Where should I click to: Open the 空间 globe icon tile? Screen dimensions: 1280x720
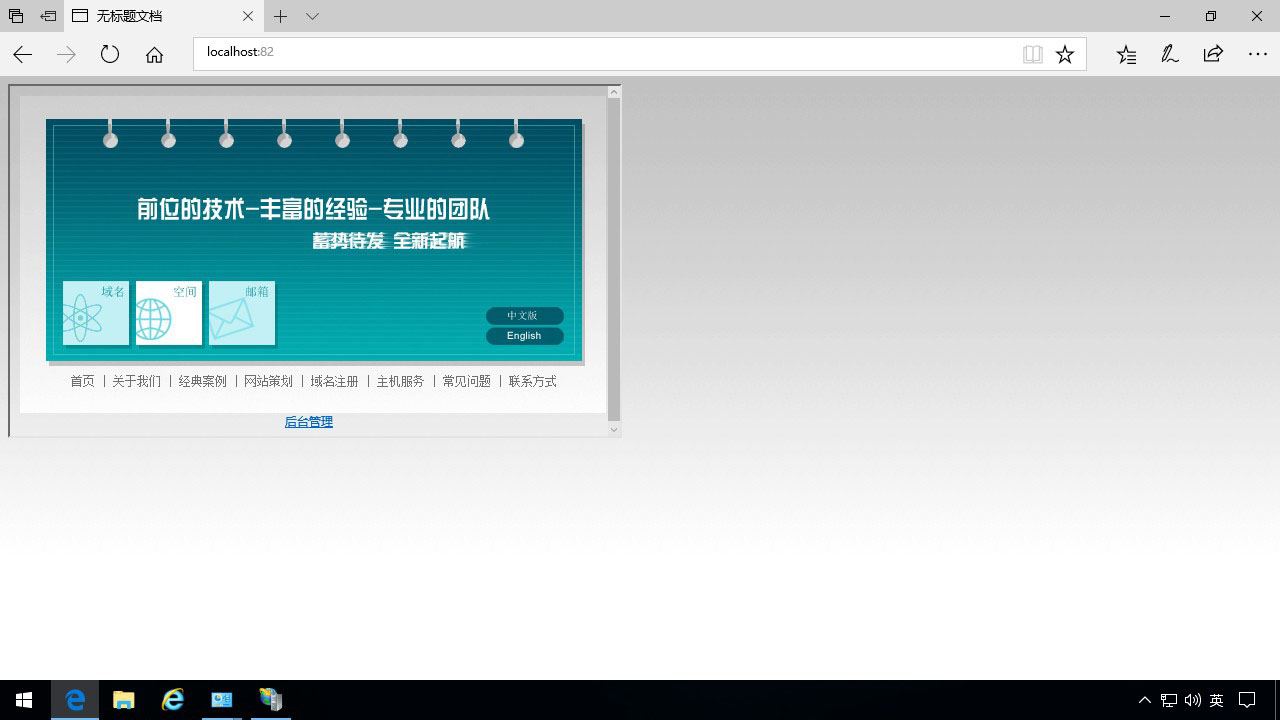click(x=169, y=313)
